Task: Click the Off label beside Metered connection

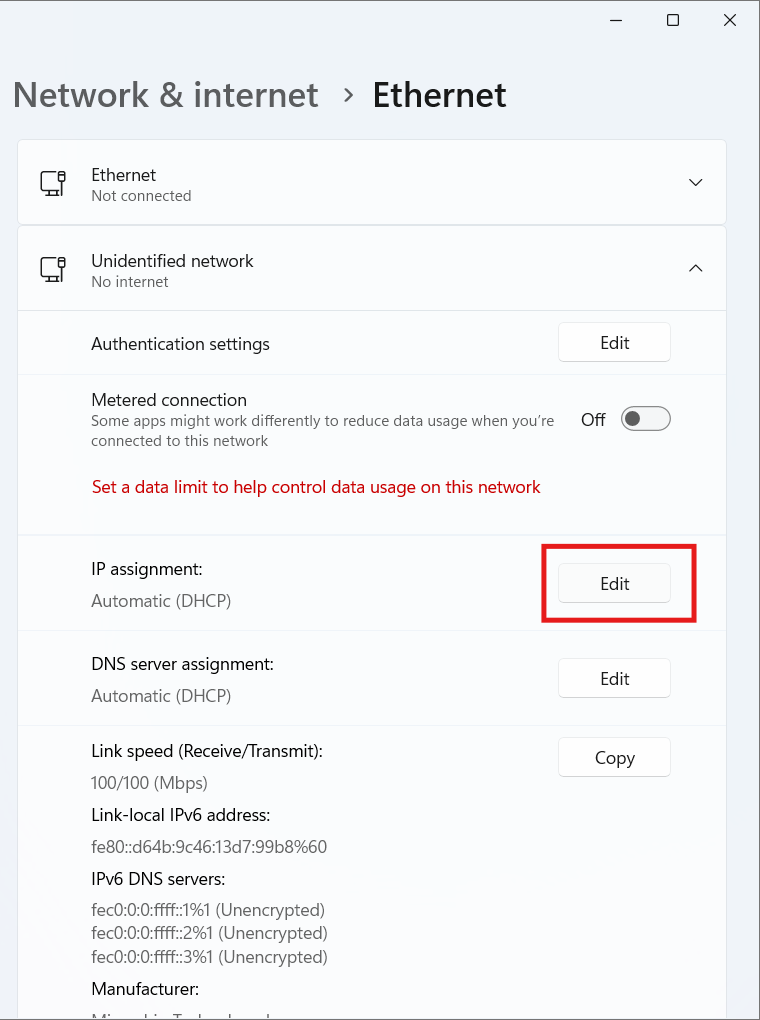Action: point(592,419)
